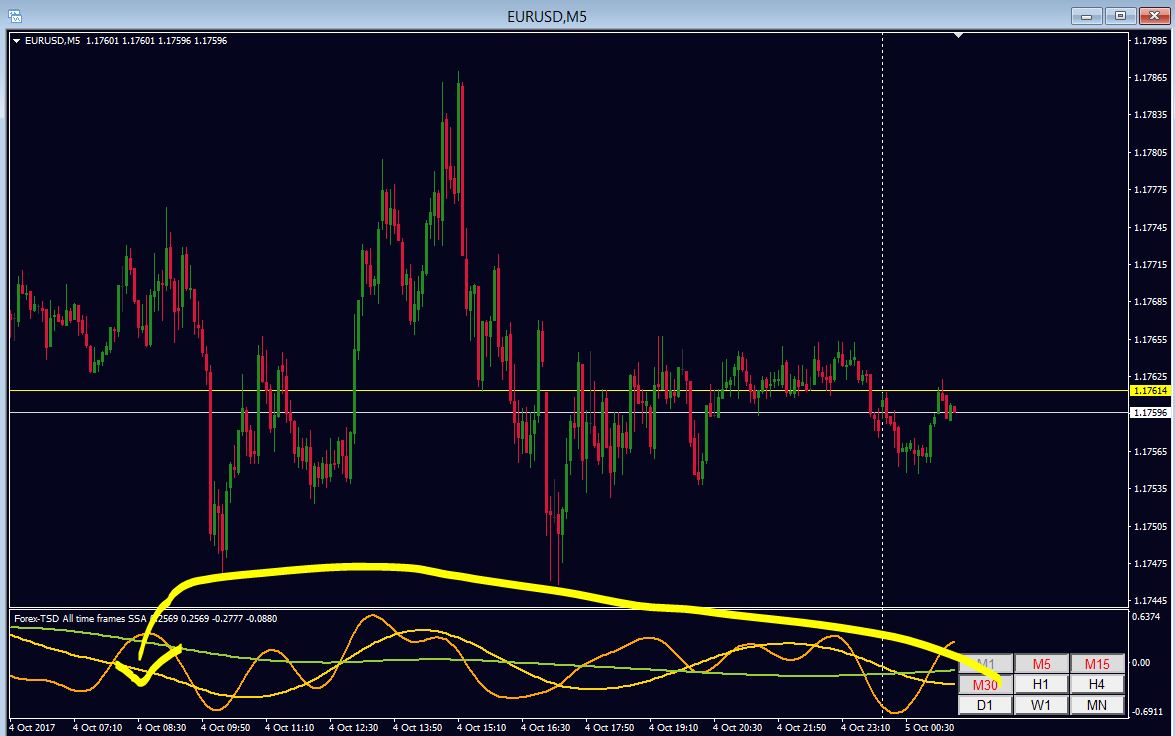Select the H4 timeframe button
Screen dimensions: 1175x736
coord(1097,684)
